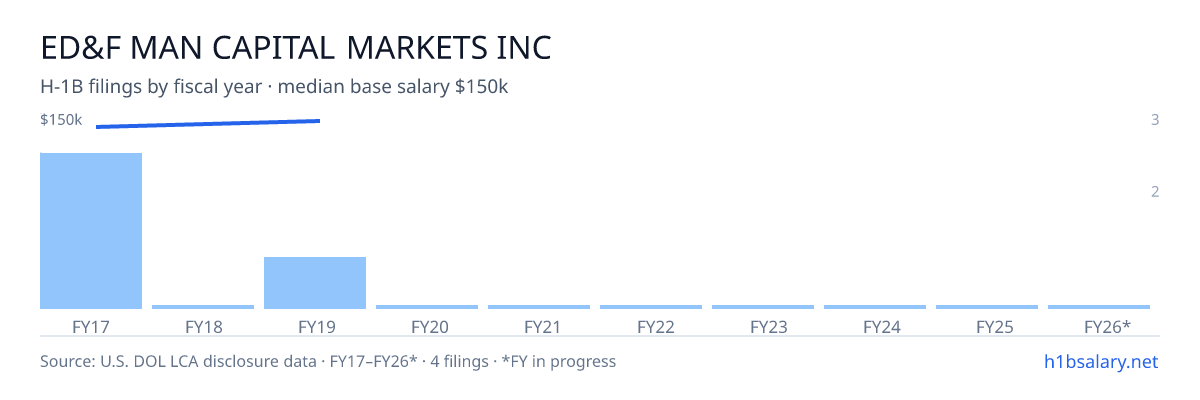Click the FY26* bar stub
Viewport: 1200px width, 400px height.
(1099, 307)
